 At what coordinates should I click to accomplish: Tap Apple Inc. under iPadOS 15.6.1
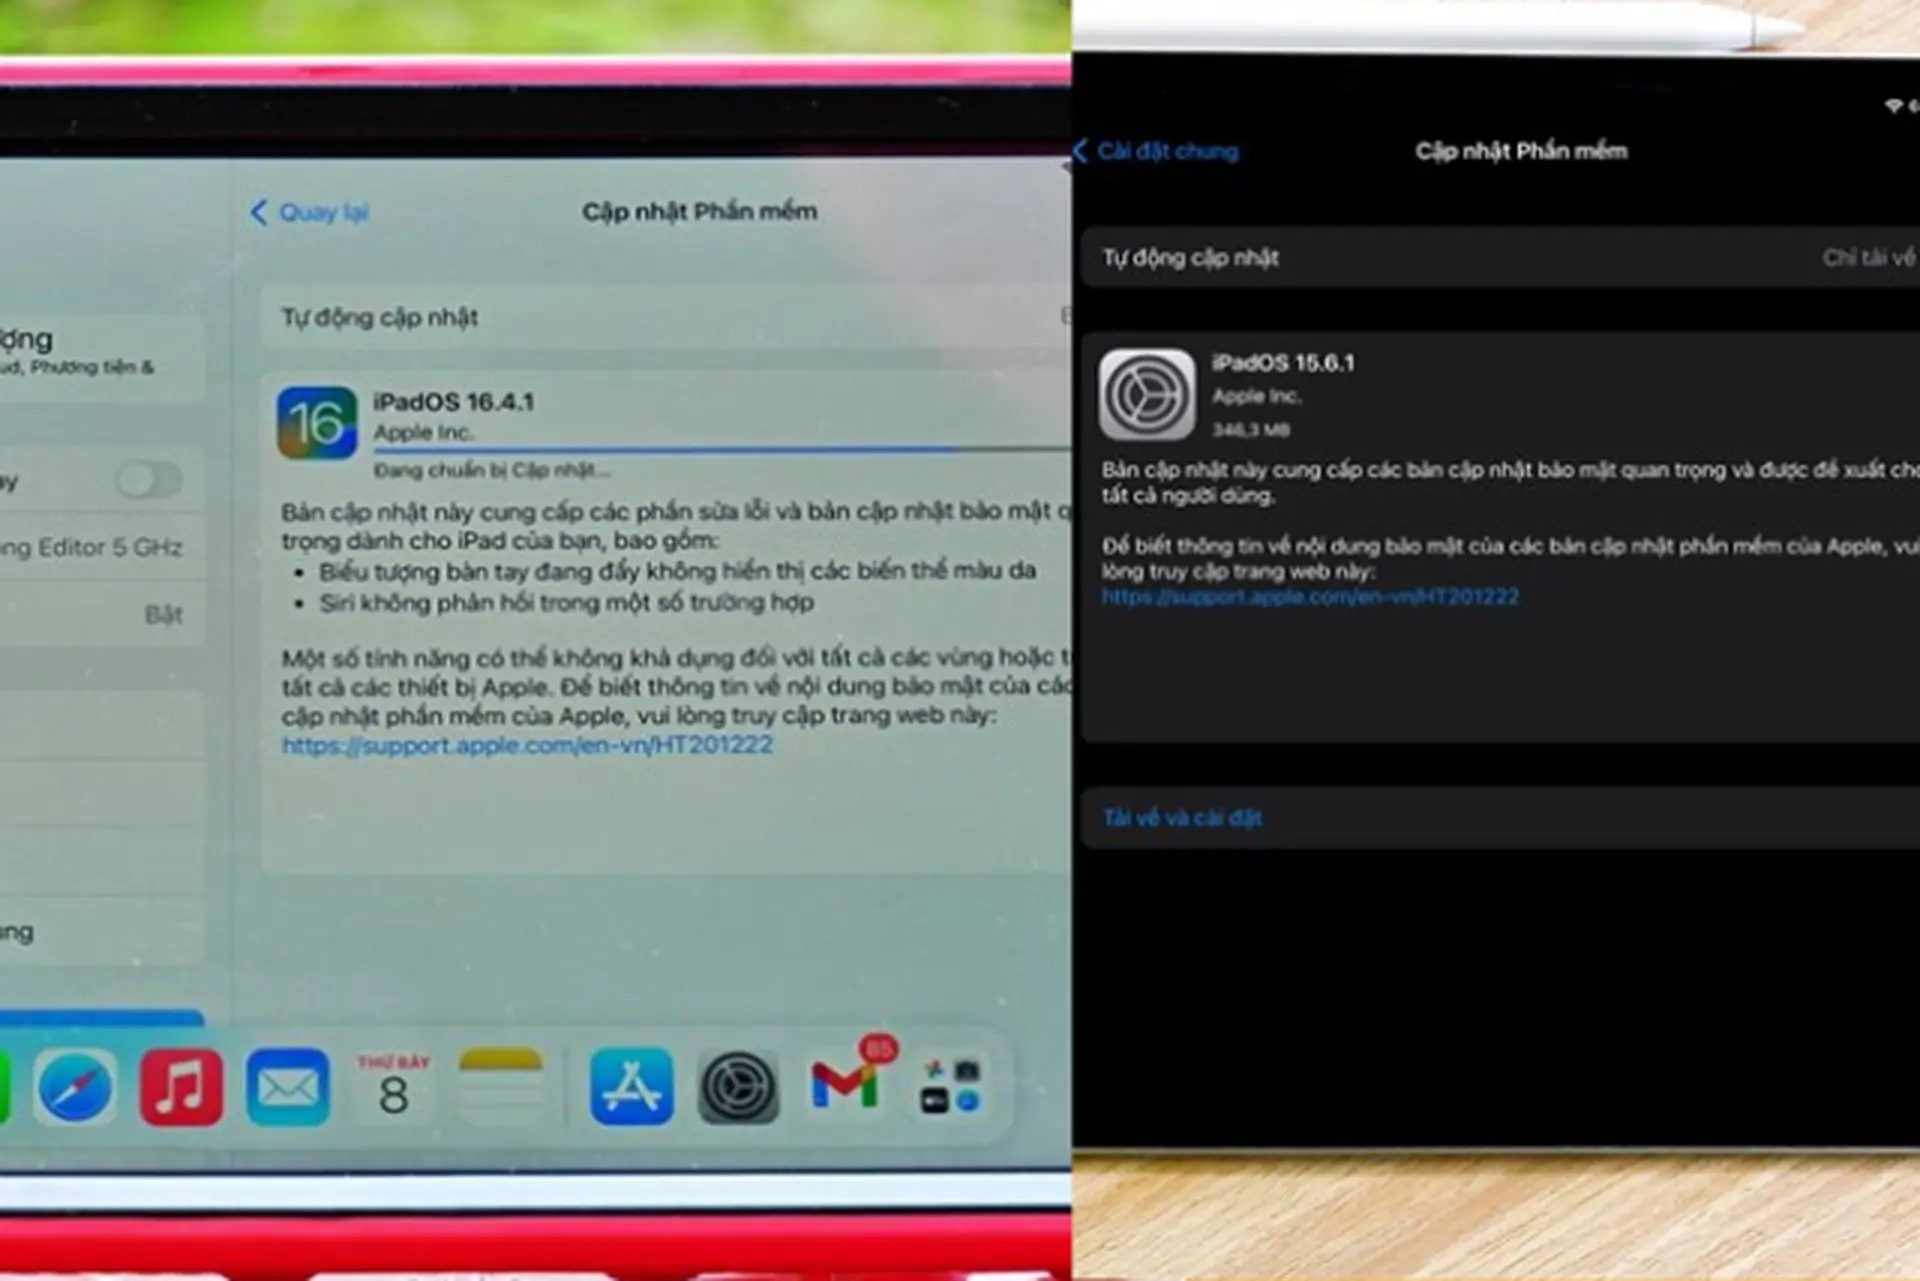[1257, 397]
